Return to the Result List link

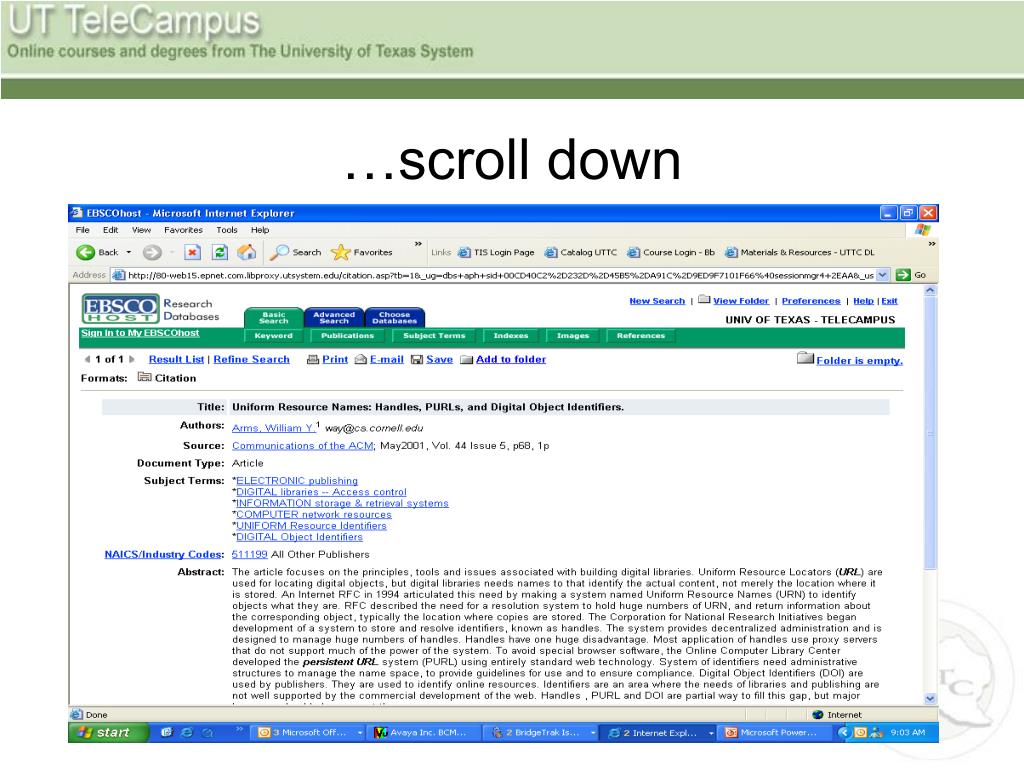(x=176, y=359)
